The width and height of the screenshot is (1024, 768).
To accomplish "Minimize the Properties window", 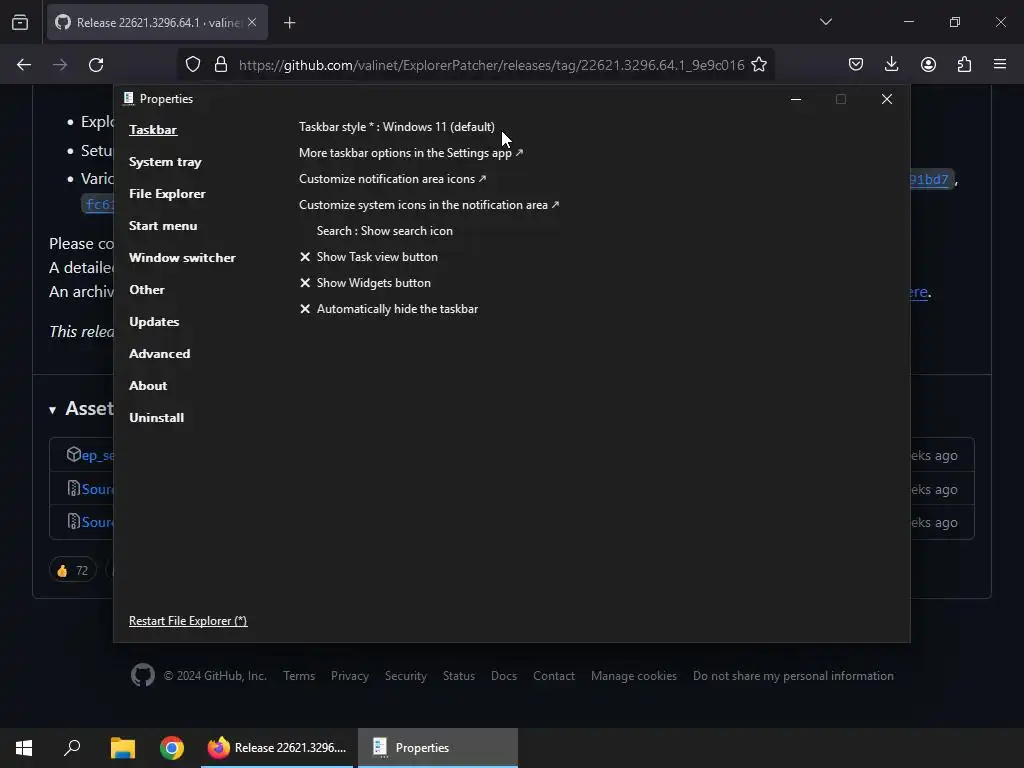I will pos(795,99).
